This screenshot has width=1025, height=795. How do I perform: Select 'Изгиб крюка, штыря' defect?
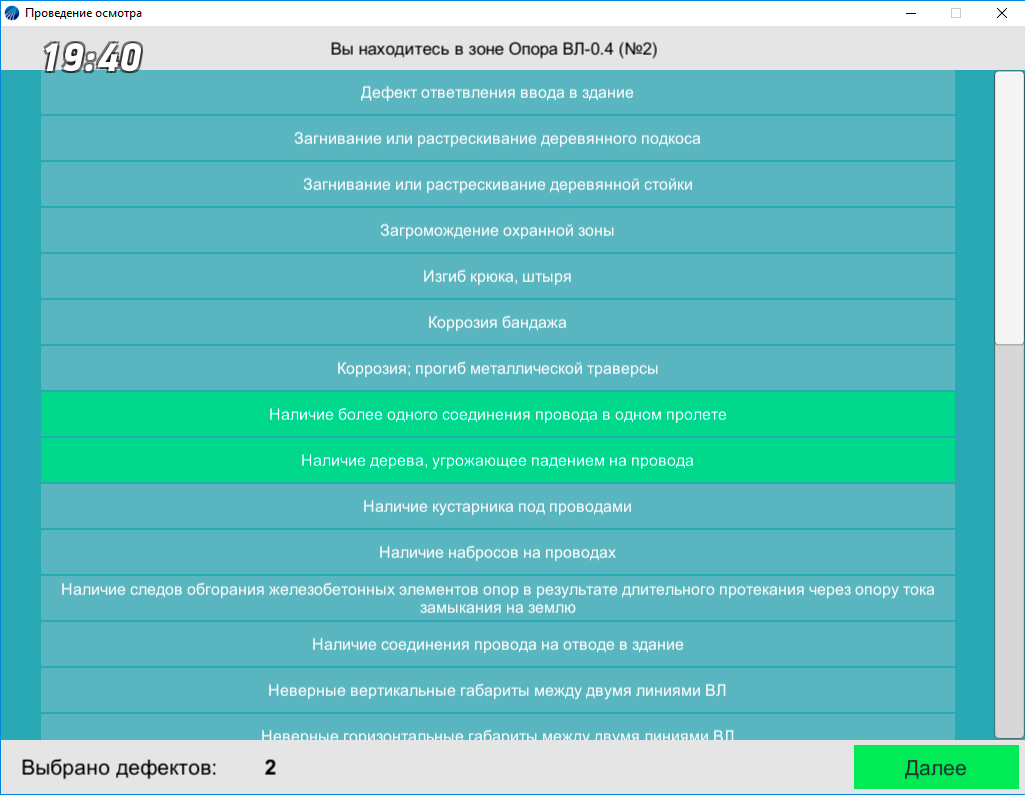pyautogui.click(x=497, y=277)
